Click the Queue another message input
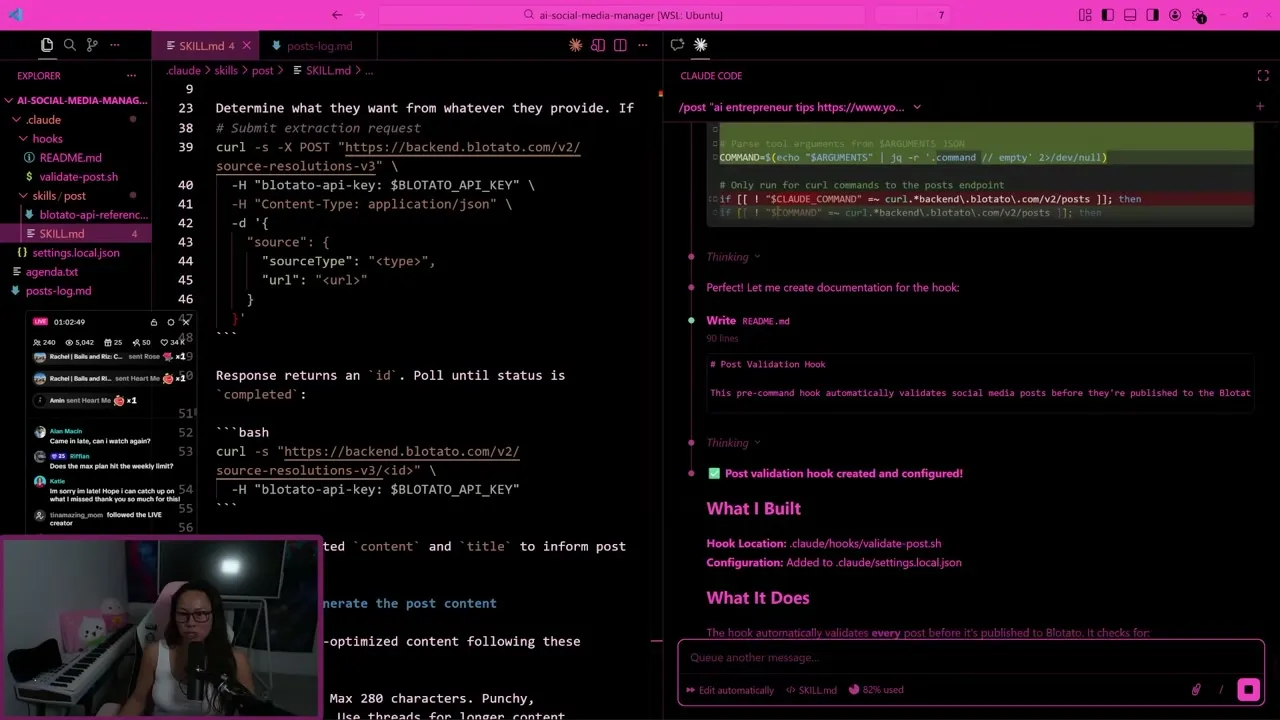 970,657
